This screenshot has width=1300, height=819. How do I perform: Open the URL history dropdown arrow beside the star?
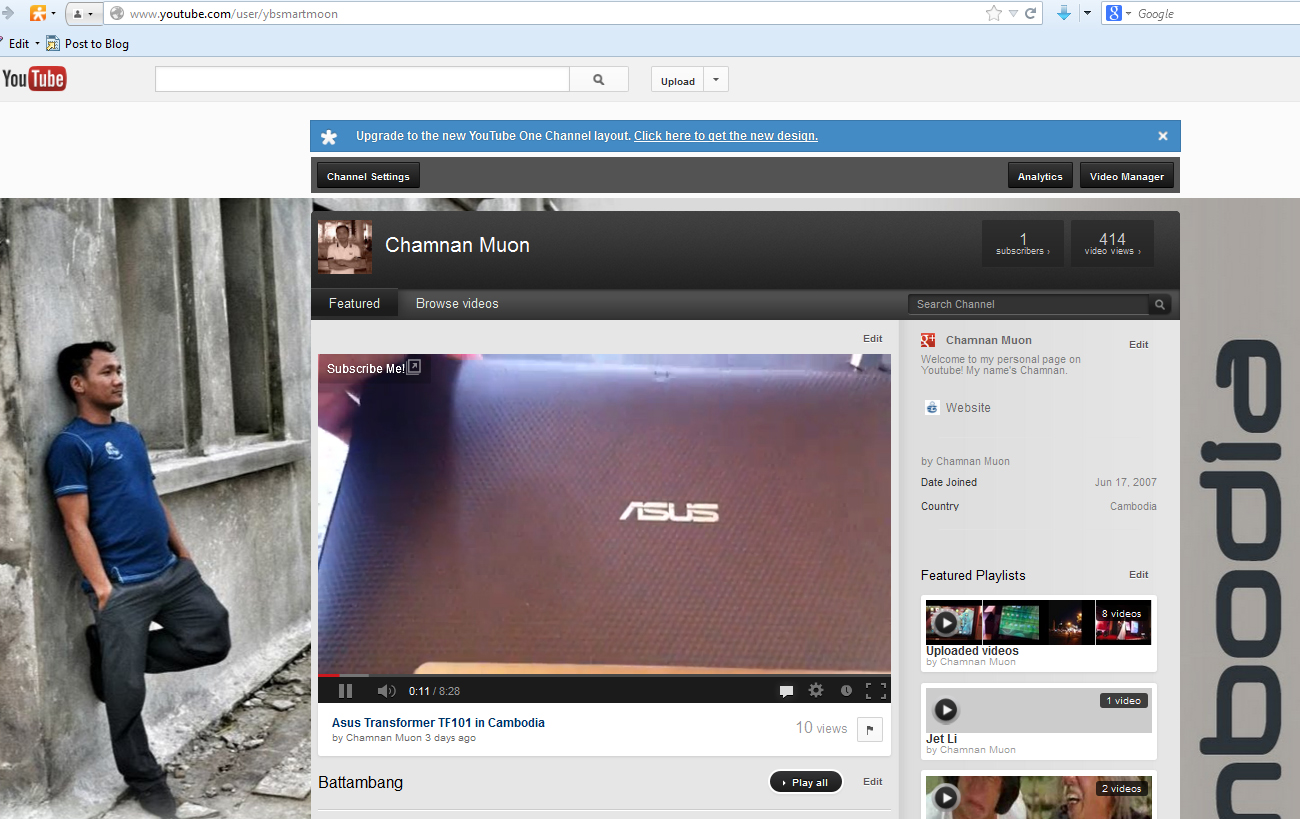coord(1013,14)
